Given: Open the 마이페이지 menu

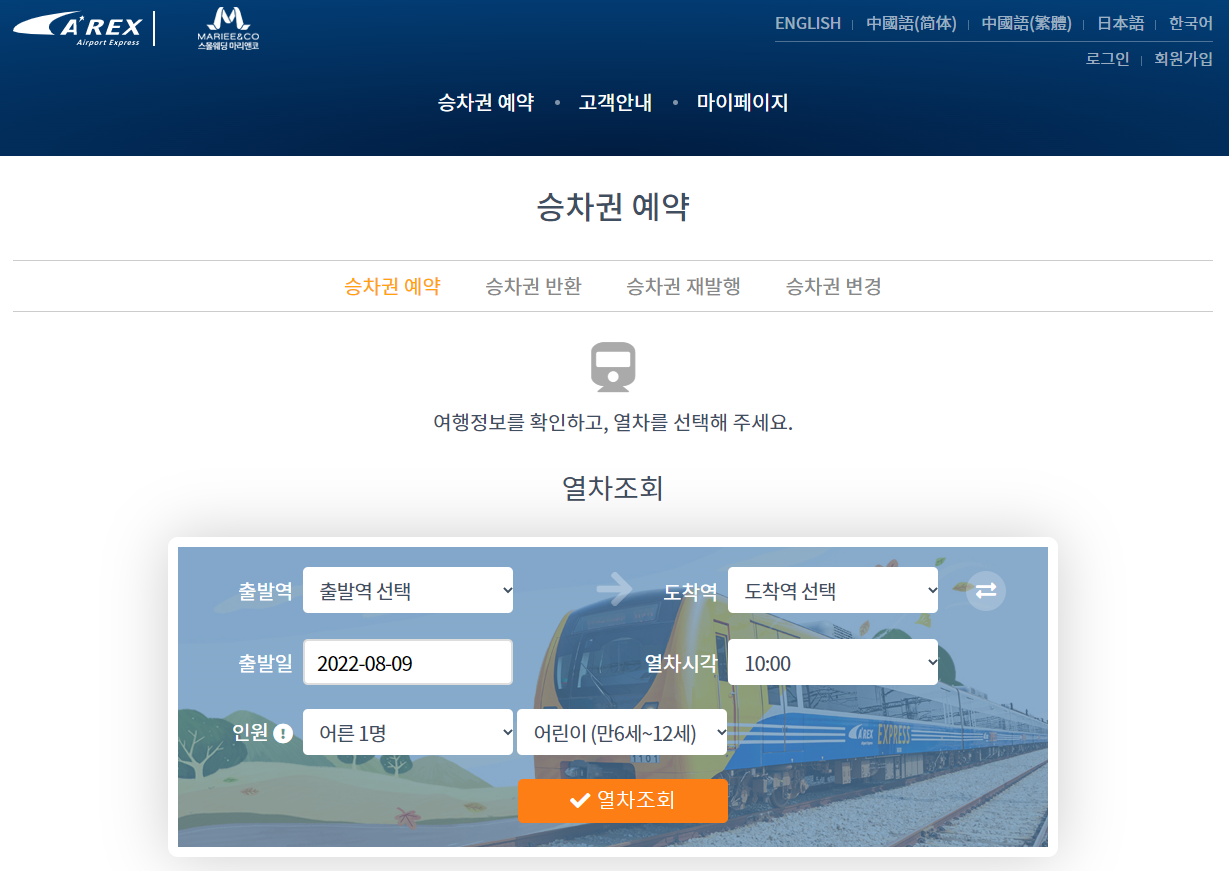Looking at the screenshot, I should click(743, 102).
